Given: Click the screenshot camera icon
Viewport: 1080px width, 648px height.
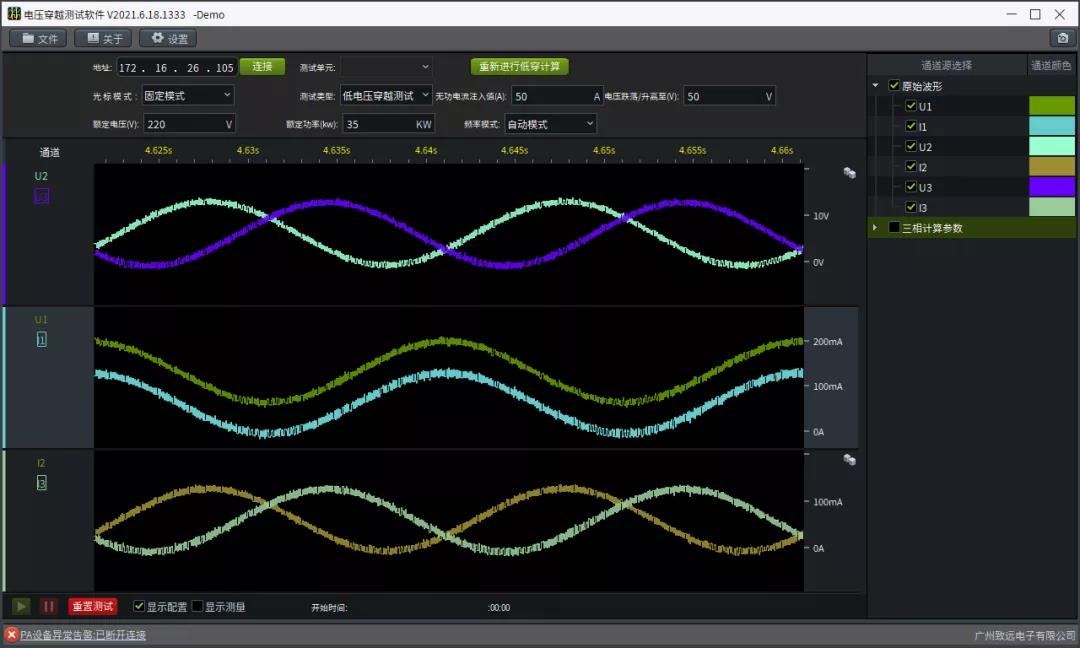Looking at the screenshot, I should coord(1062,38).
